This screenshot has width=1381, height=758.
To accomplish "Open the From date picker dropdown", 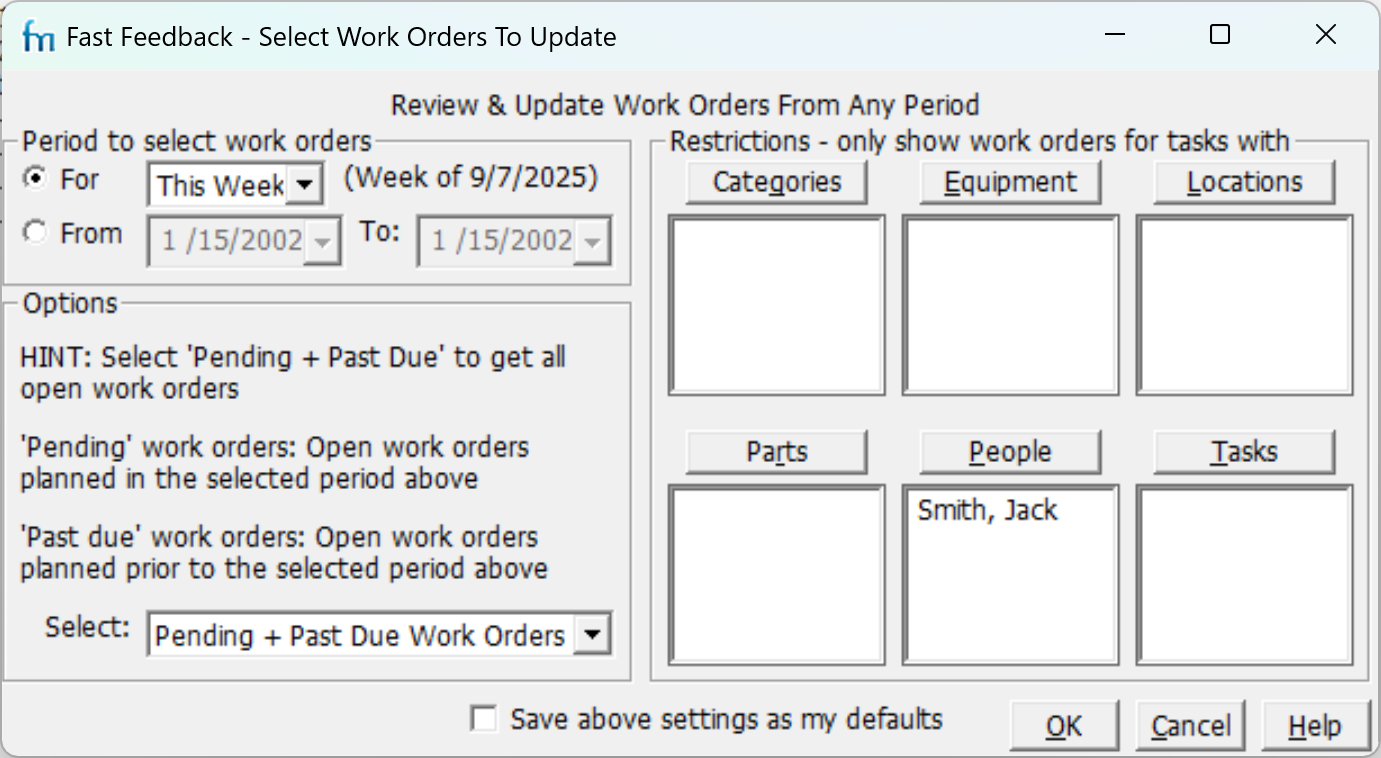I will click(x=322, y=241).
